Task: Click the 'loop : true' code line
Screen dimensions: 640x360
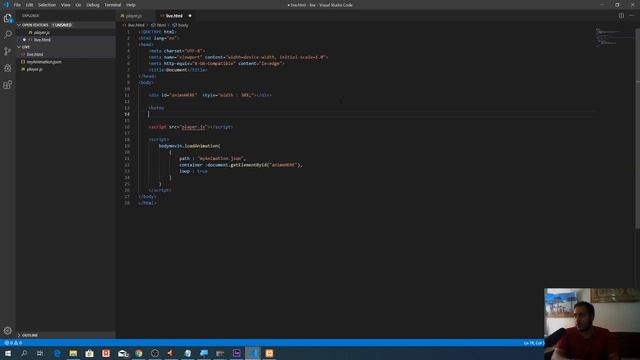Action: (193, 171)
